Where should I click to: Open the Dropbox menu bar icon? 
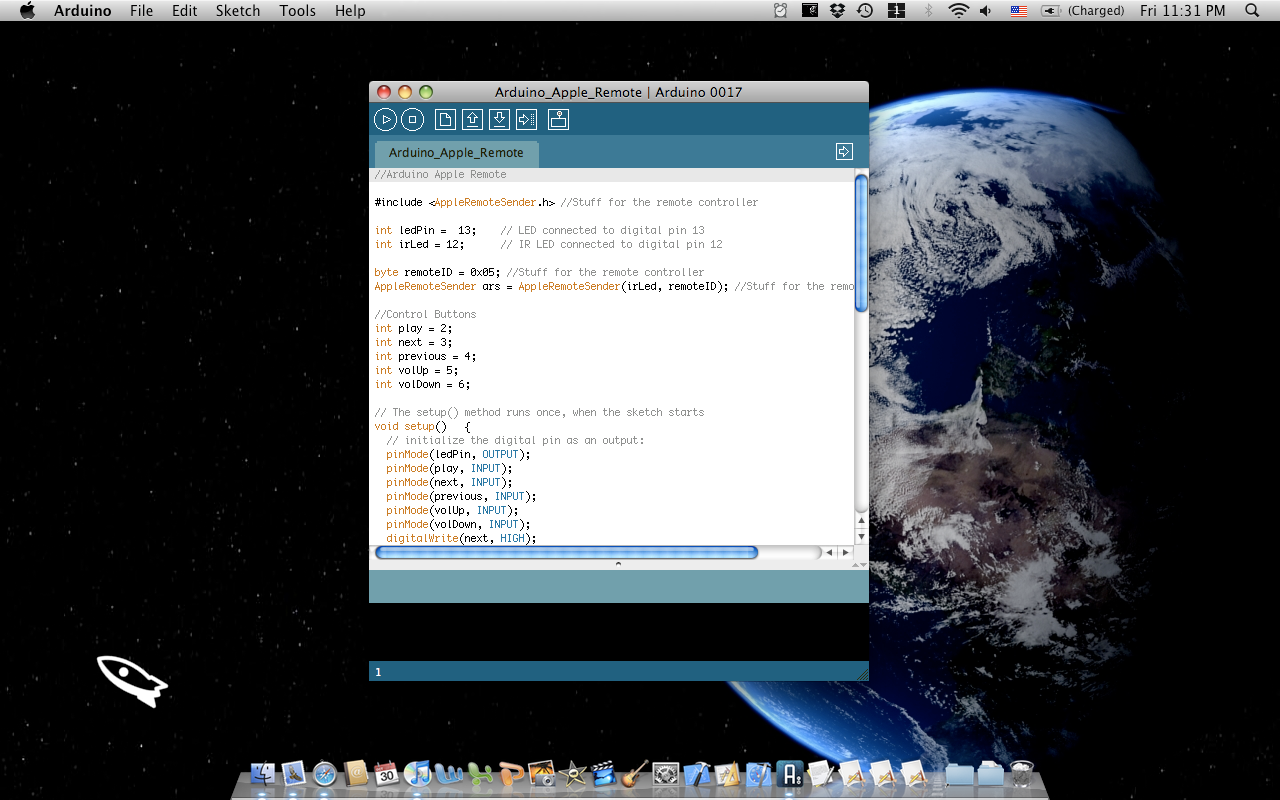point(837,11)
